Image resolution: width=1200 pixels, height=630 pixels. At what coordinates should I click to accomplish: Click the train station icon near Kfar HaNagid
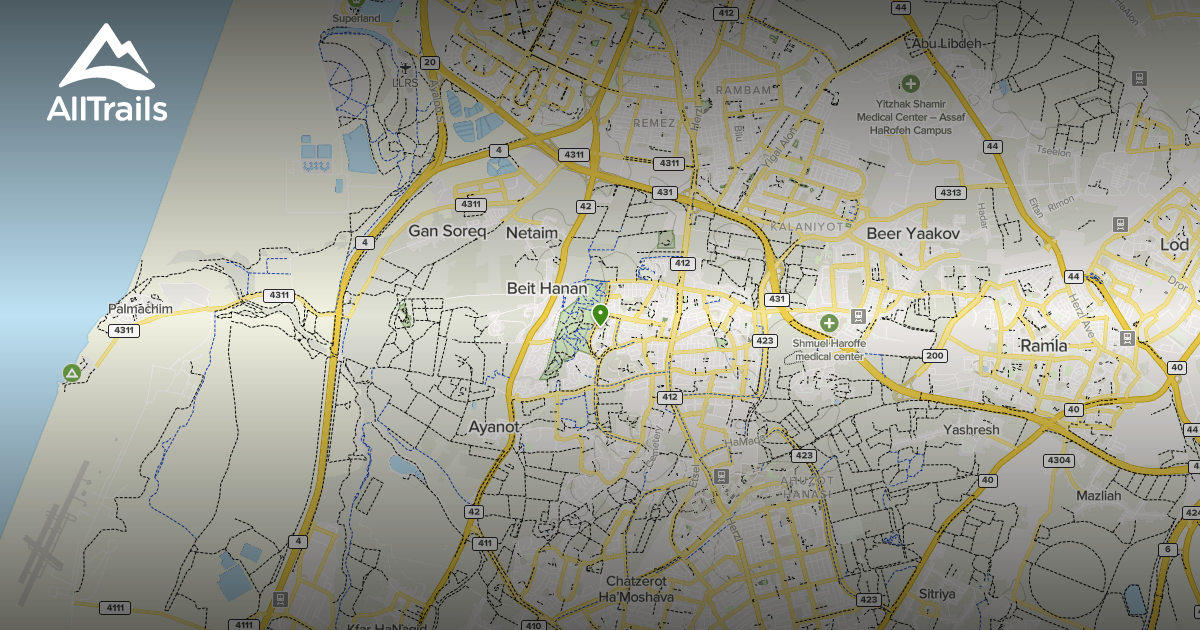tap(280, 600)
